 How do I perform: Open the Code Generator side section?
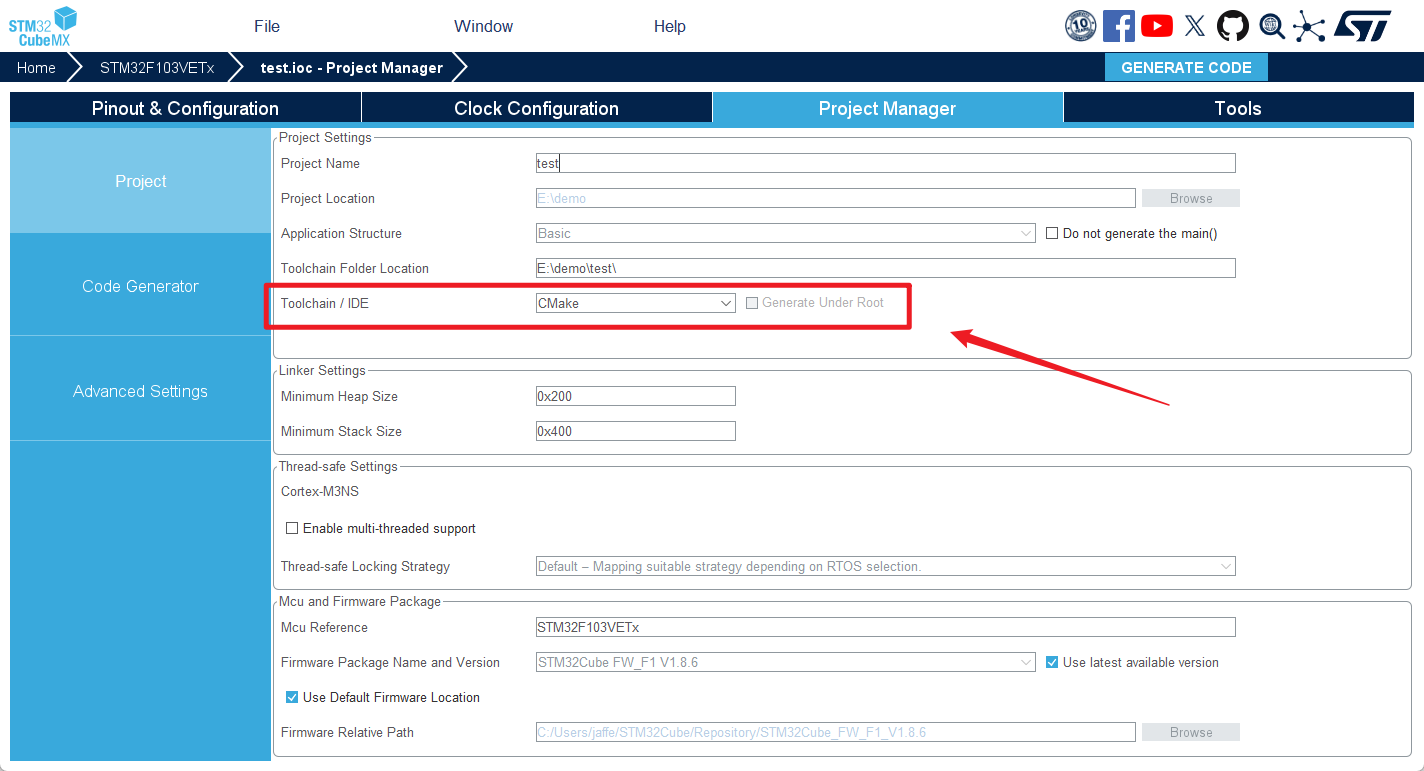[141, 286]
